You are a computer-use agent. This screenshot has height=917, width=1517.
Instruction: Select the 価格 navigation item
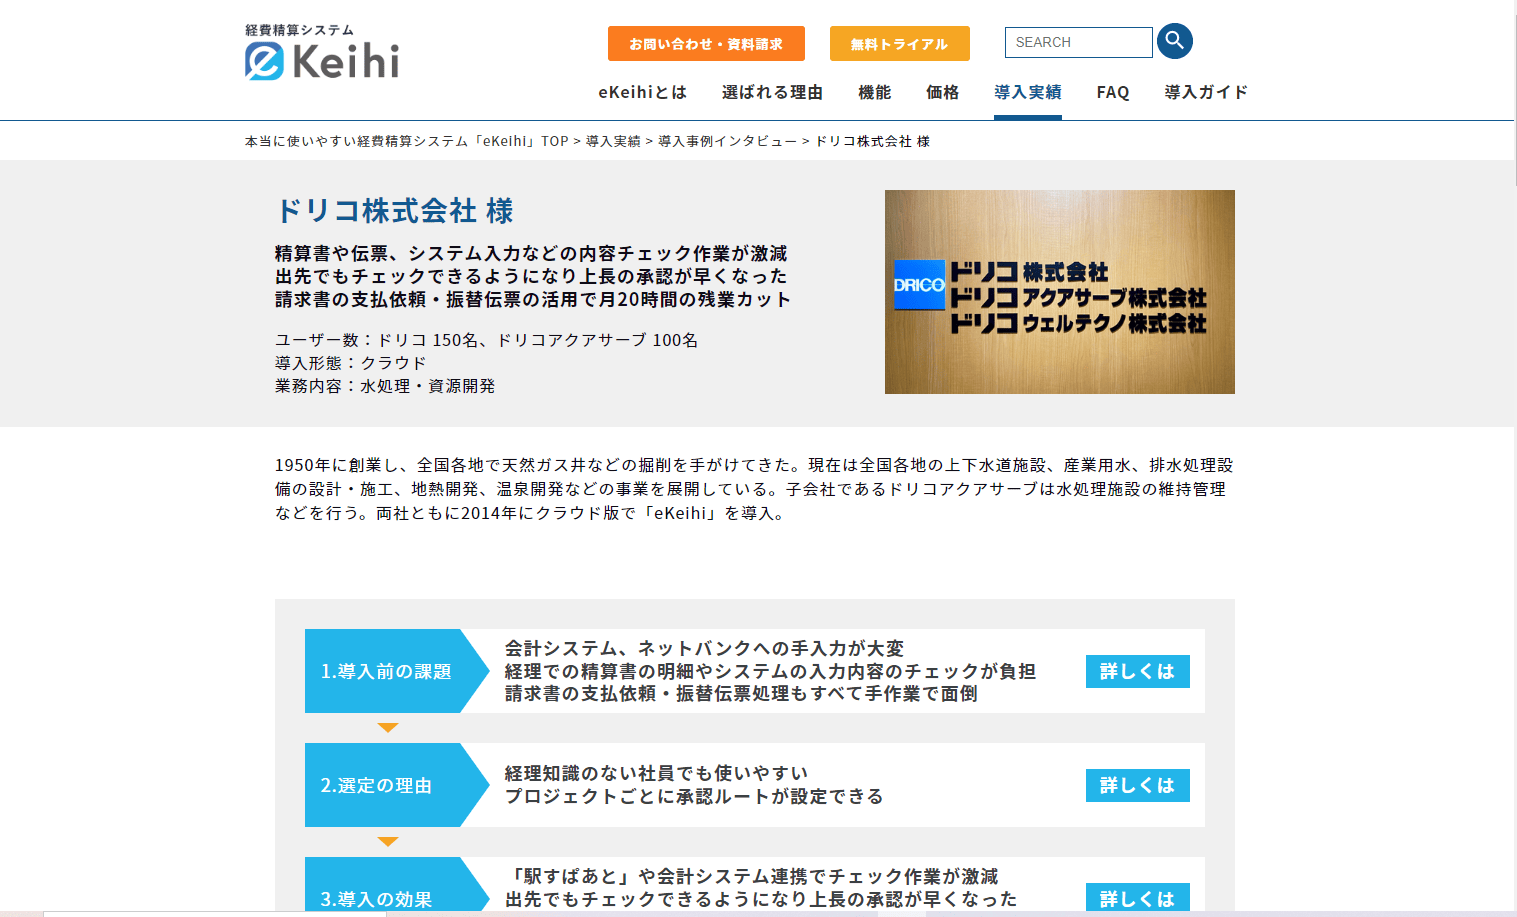(942, 92)
